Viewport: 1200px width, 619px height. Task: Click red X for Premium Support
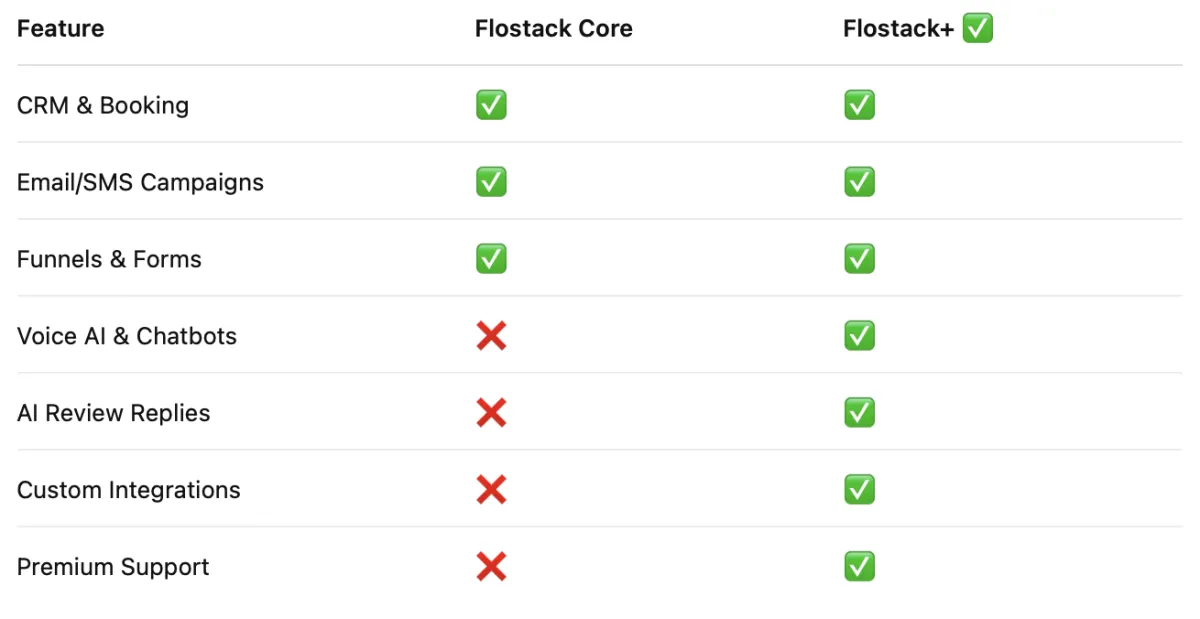coord(491,567)
